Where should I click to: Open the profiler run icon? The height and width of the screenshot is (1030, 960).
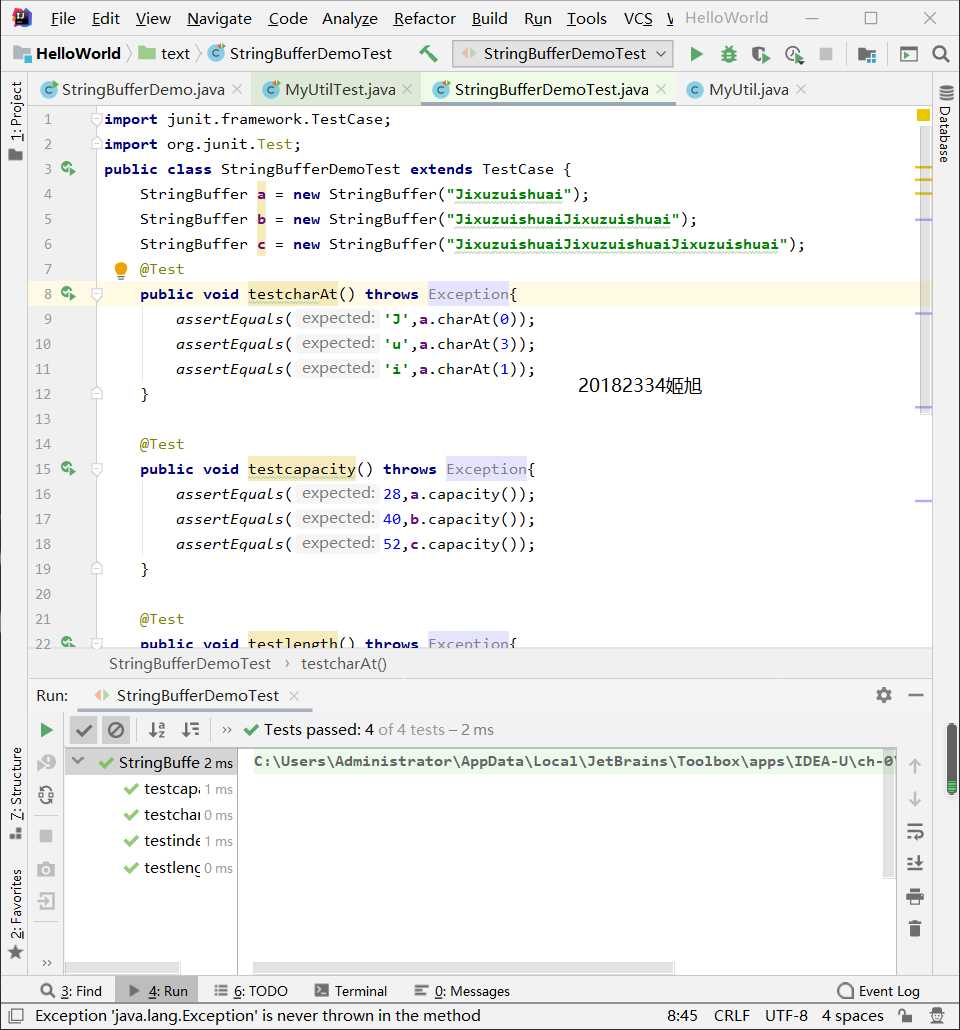tap(794, 54)
